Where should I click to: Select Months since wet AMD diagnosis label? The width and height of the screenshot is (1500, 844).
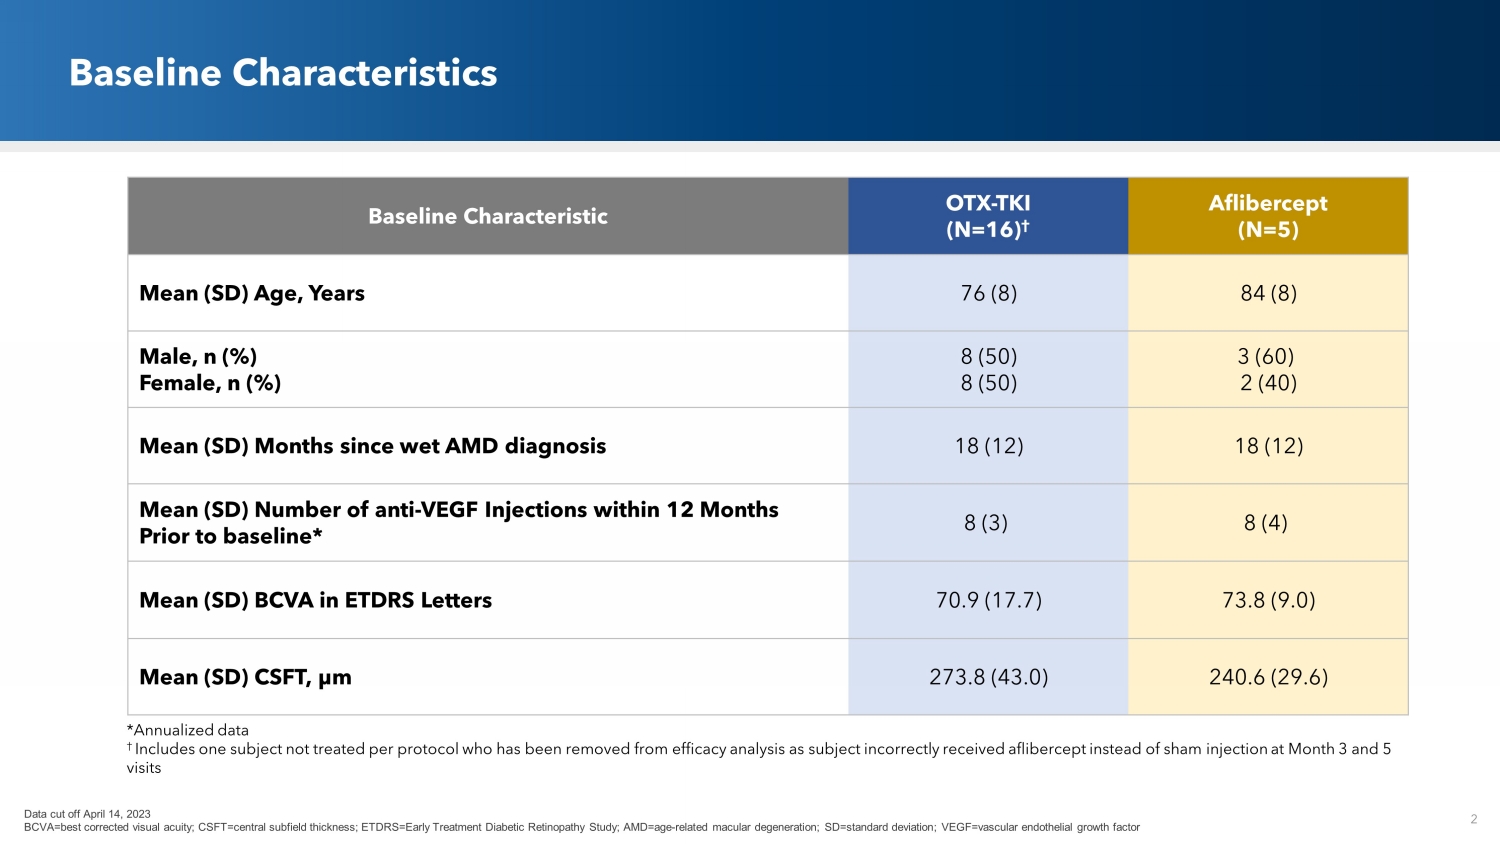372,446
